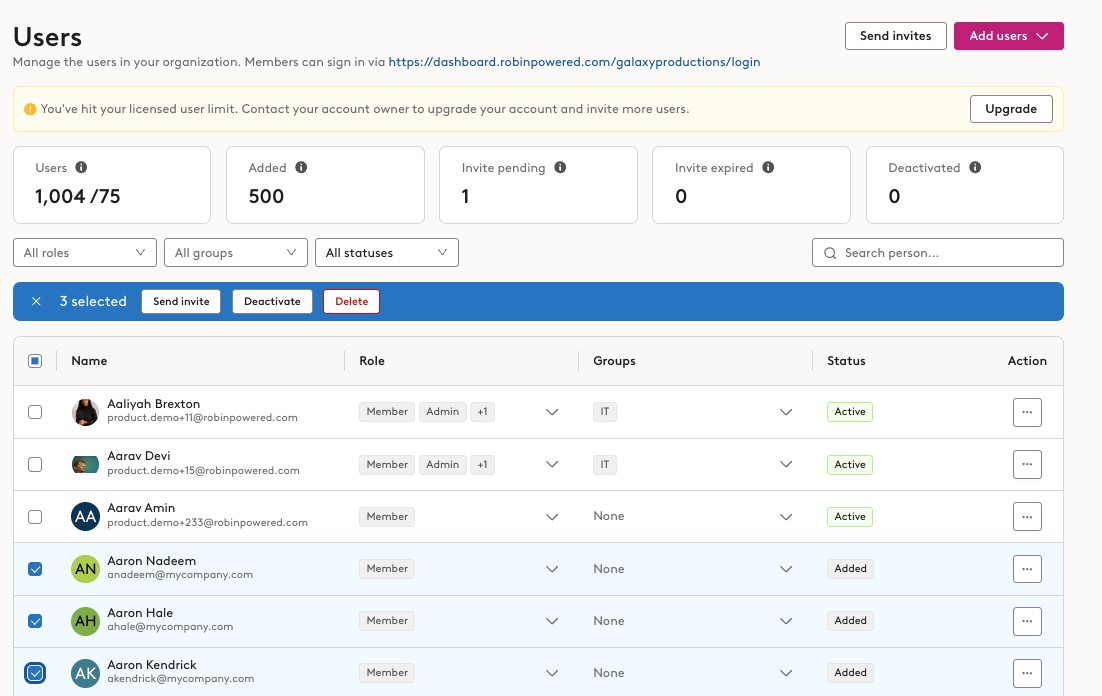This screenshot has height=696, width=1102.
Task: Click the IT group tag for Aaliyah Brexton
Action: pyautogui.click(x=605, y=412)
